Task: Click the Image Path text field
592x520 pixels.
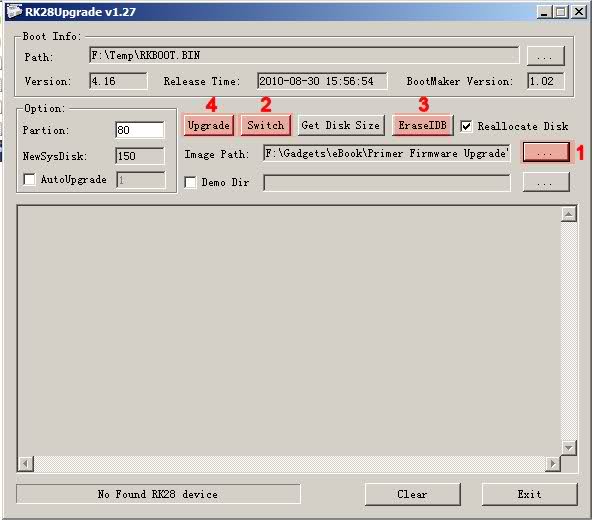Action: [x=387, y=153]
